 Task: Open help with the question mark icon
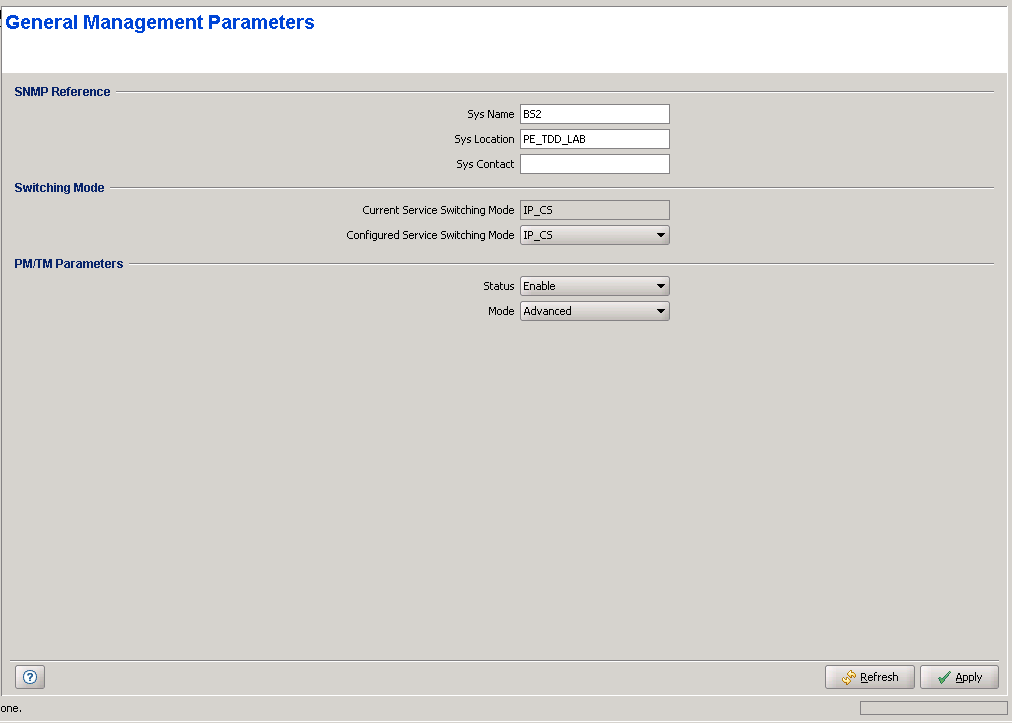click(x=30, y=677)
